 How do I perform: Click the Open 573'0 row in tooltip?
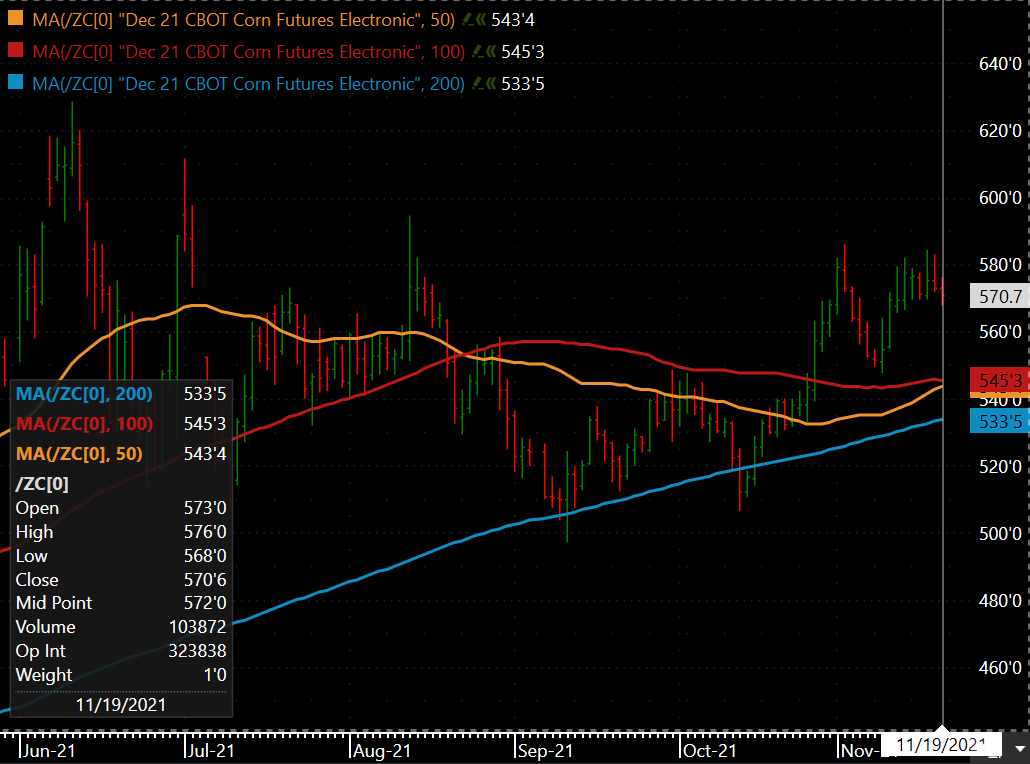(121, 508)
